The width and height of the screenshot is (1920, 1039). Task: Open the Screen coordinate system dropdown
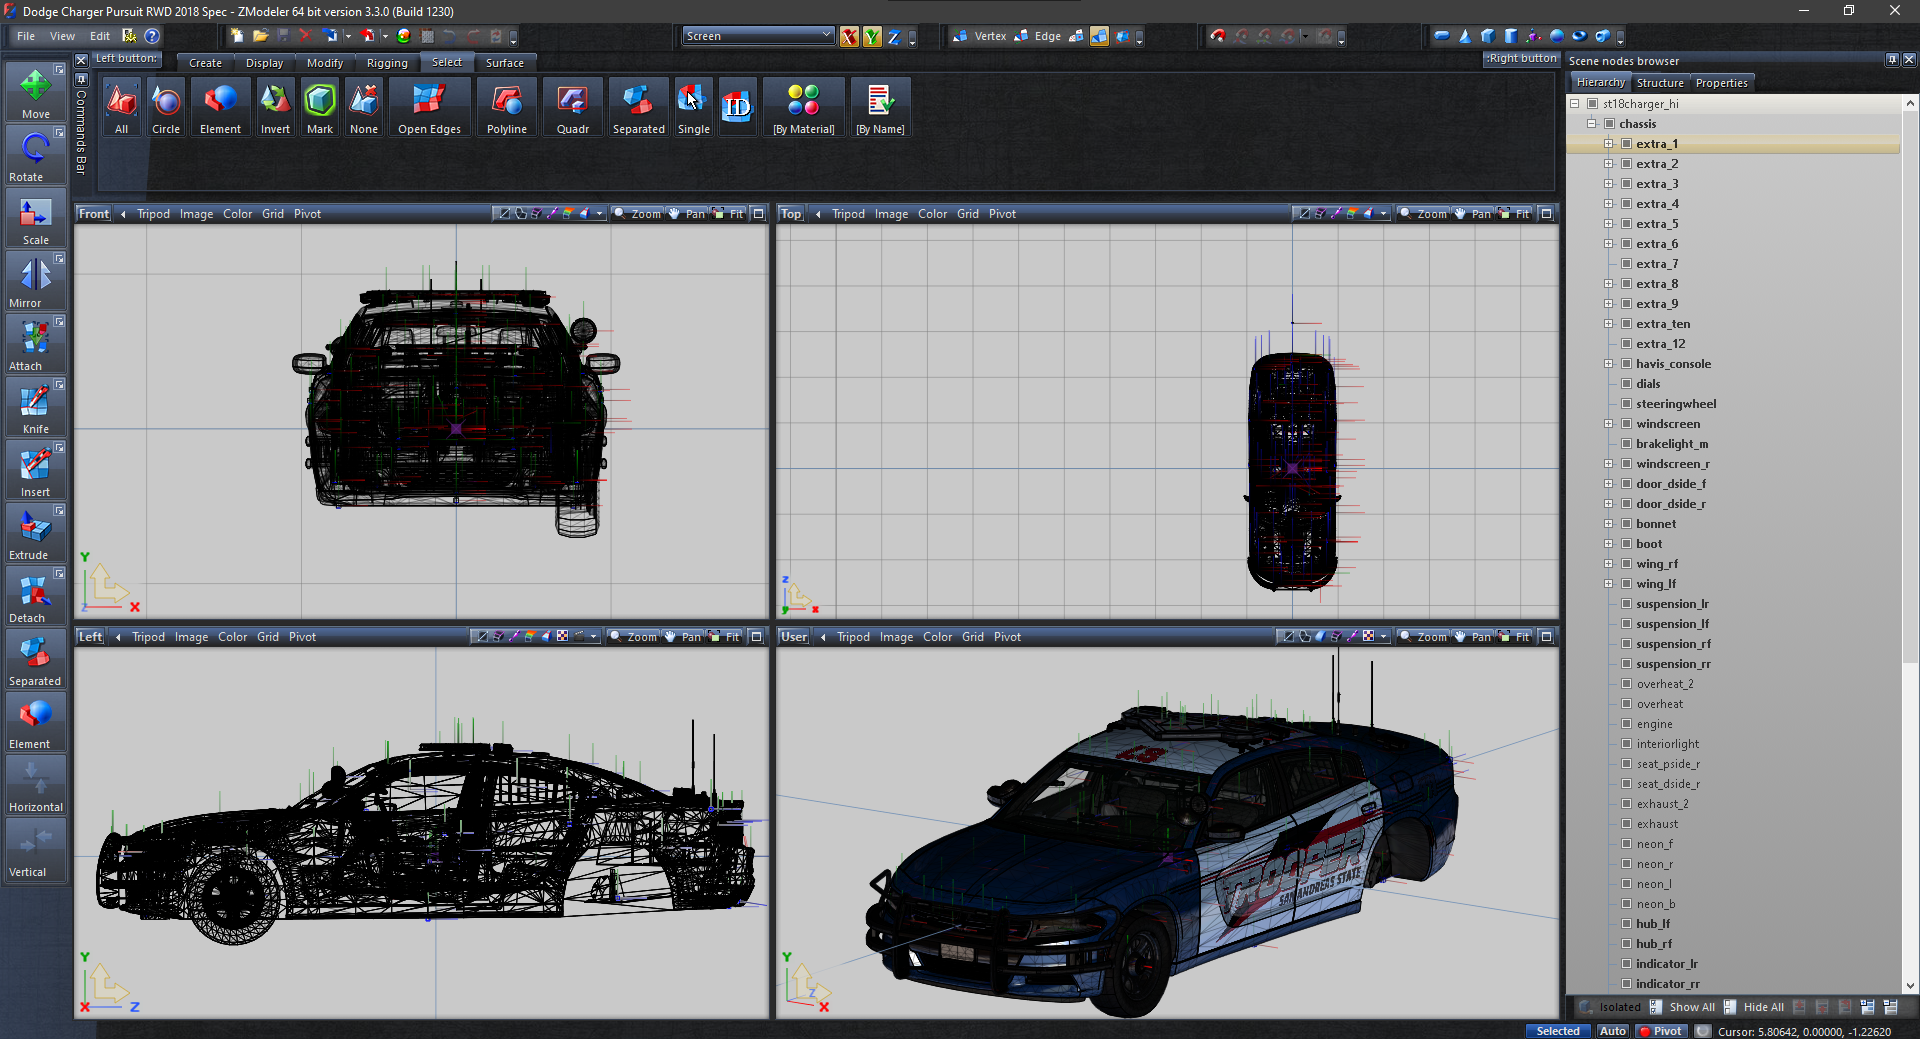coord(758,36)
